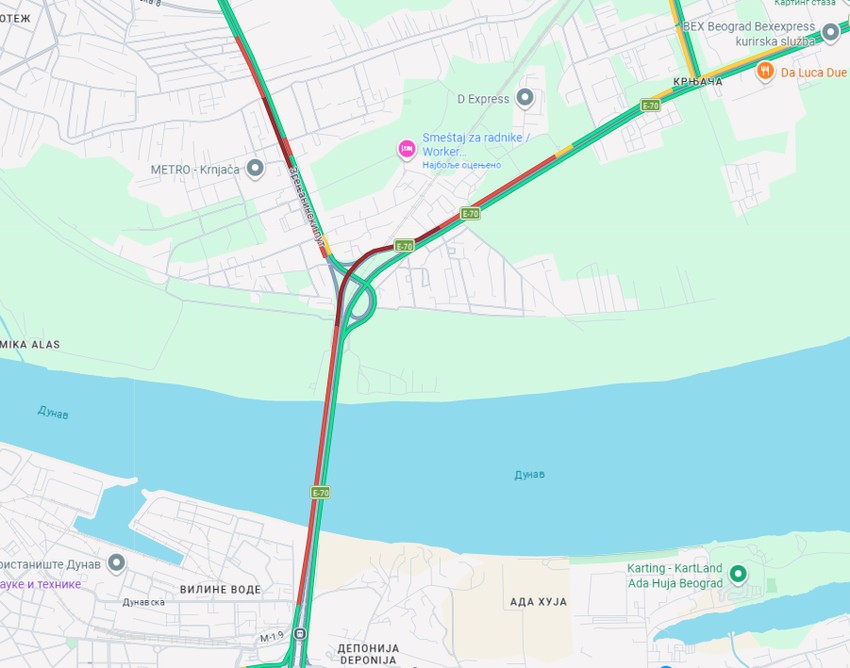Click the E-70 road badge on the bridge
This screenshot has height=668, width=850.
click(x=320, y=492)
